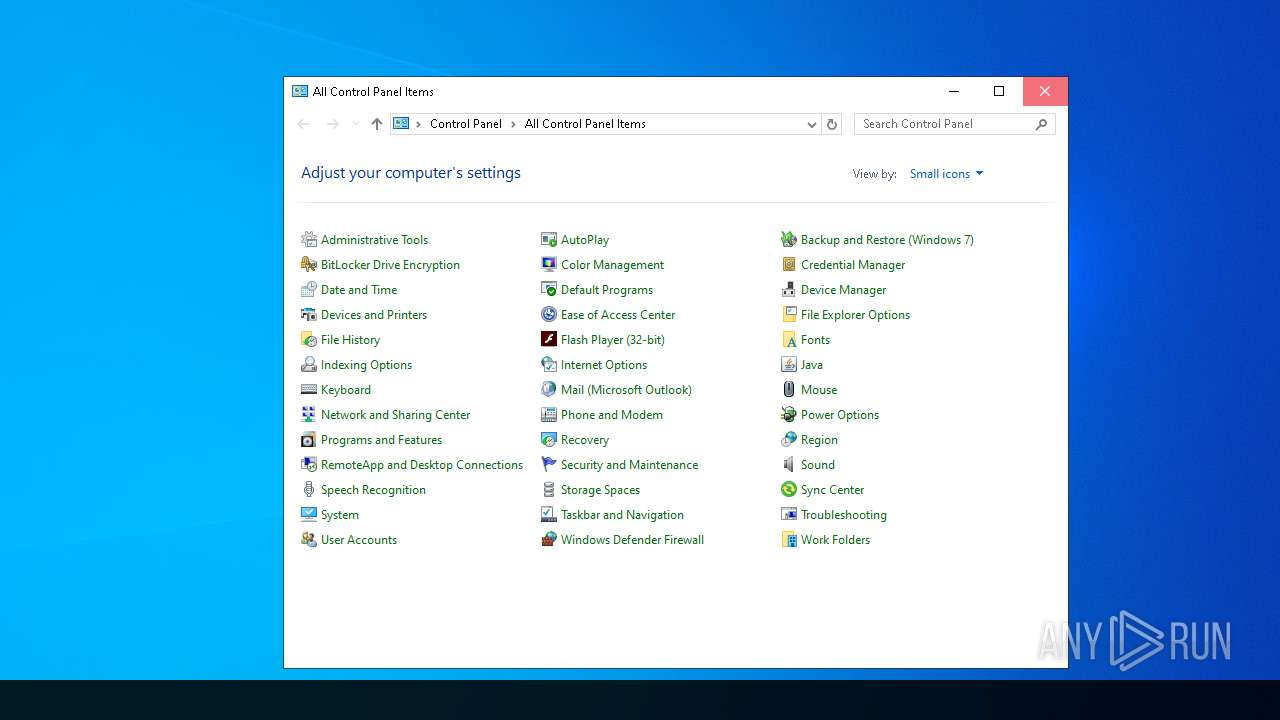Open the Phone and Modem link
The height and width of the screenshot is (720, 1280).
point(612,415)
